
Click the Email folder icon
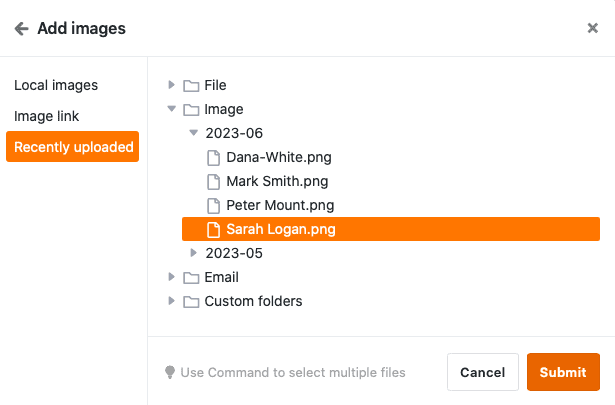[191, 278]
